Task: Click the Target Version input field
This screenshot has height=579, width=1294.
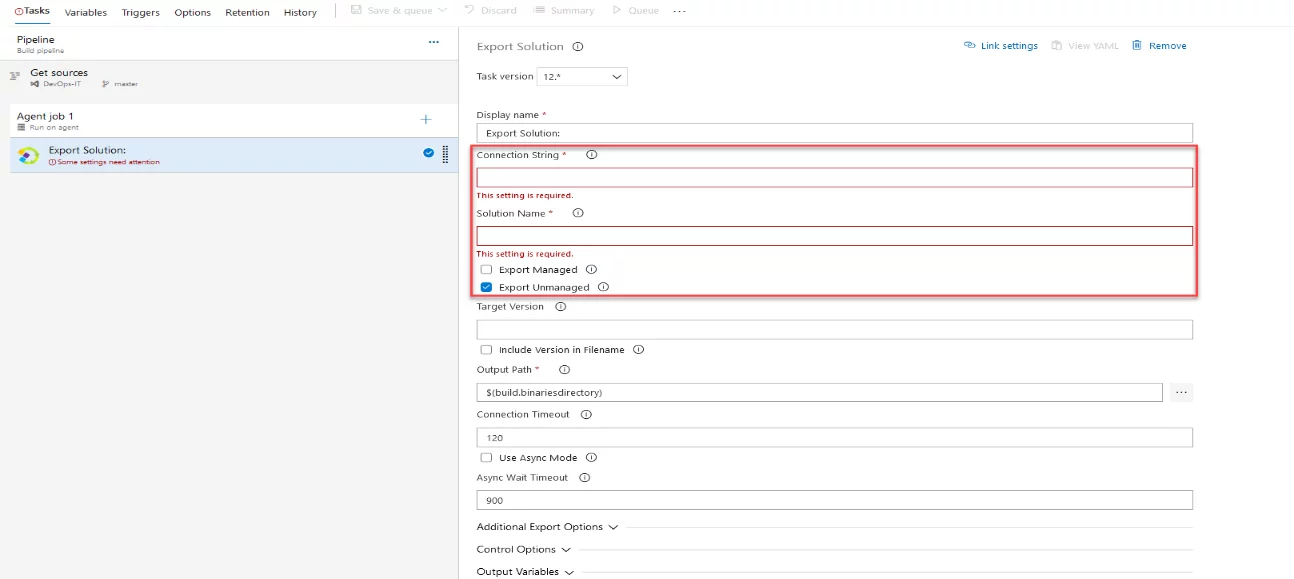Action: pos(834,330)
